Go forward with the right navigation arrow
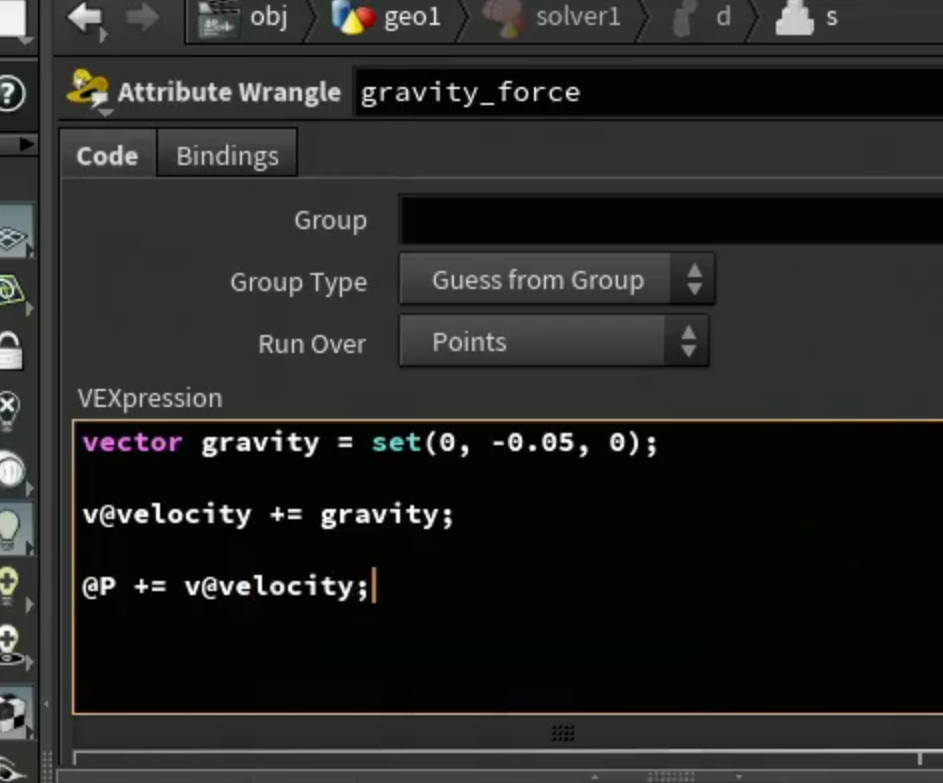Screen dimensions: 943x783 (x=143, y=17)
